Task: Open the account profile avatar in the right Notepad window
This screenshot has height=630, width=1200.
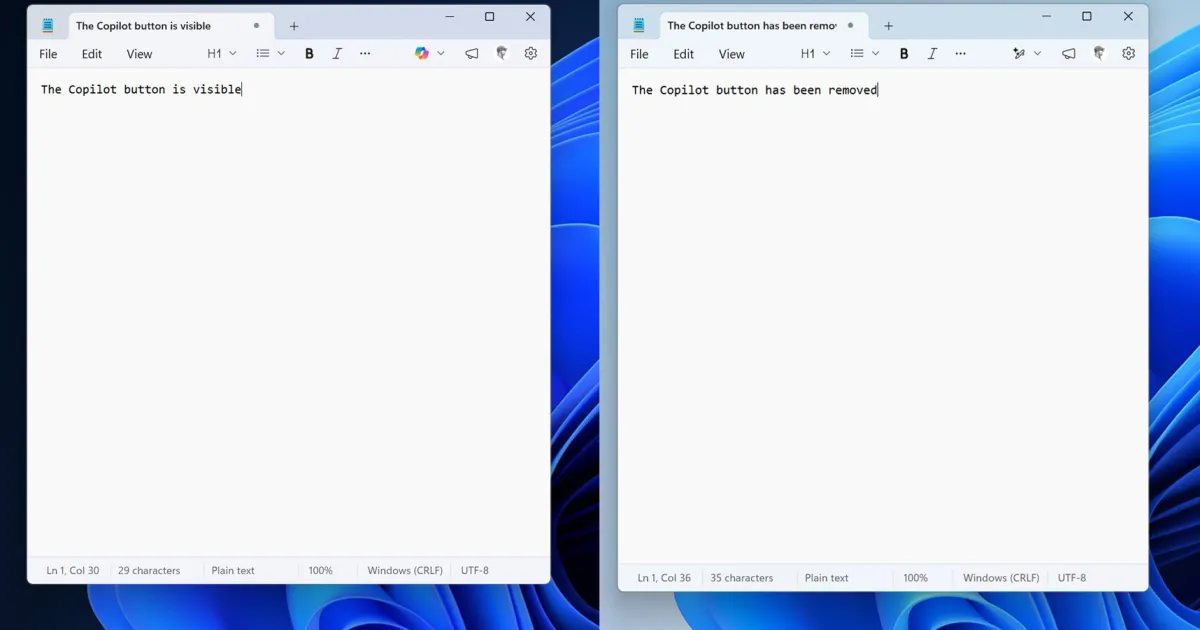Action: point(1099,54)
